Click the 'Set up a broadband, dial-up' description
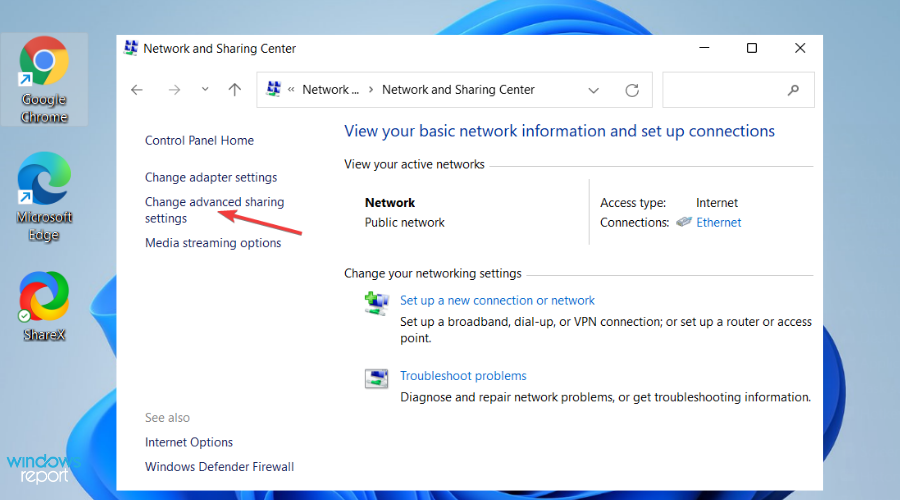 click(x=606, y=330)
